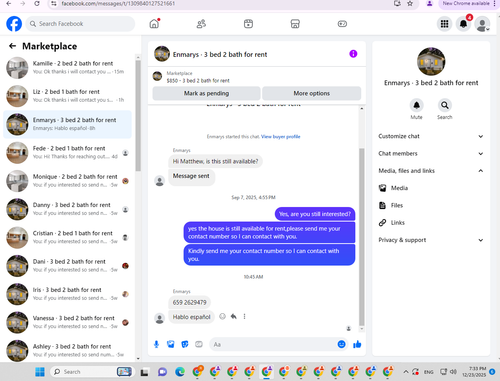Reload the page in Chrome
500x381 pixels.
(x=37, y=4)
